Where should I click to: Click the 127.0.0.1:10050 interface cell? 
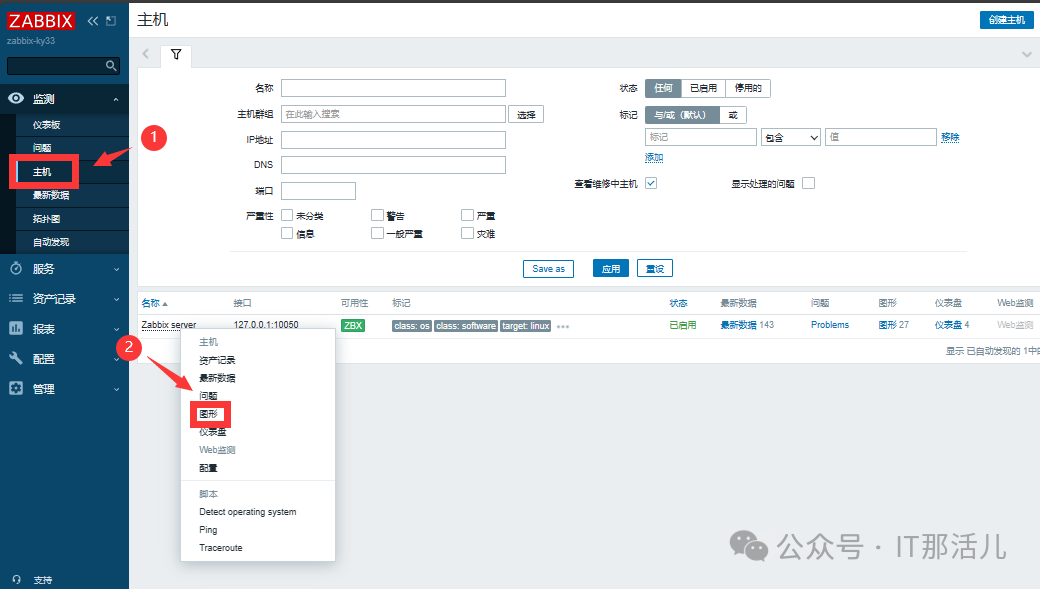[x=266, y=325]
